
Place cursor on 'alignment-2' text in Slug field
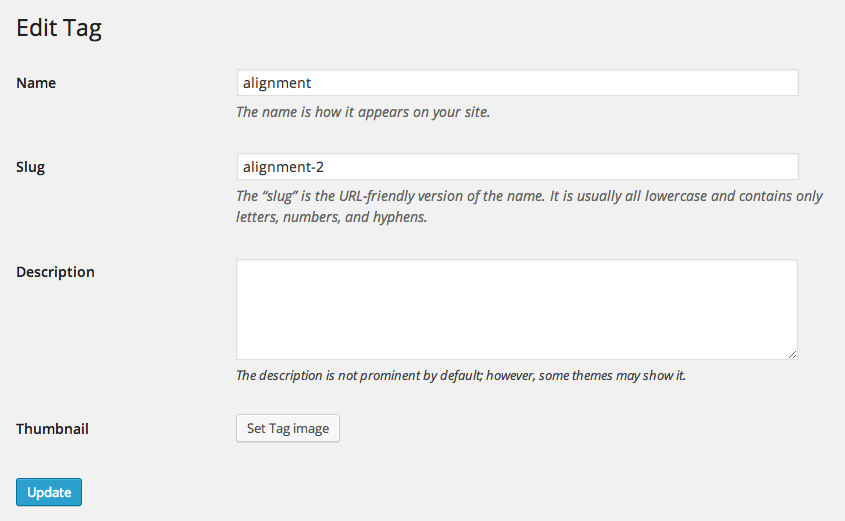click(x=283, y=167)
